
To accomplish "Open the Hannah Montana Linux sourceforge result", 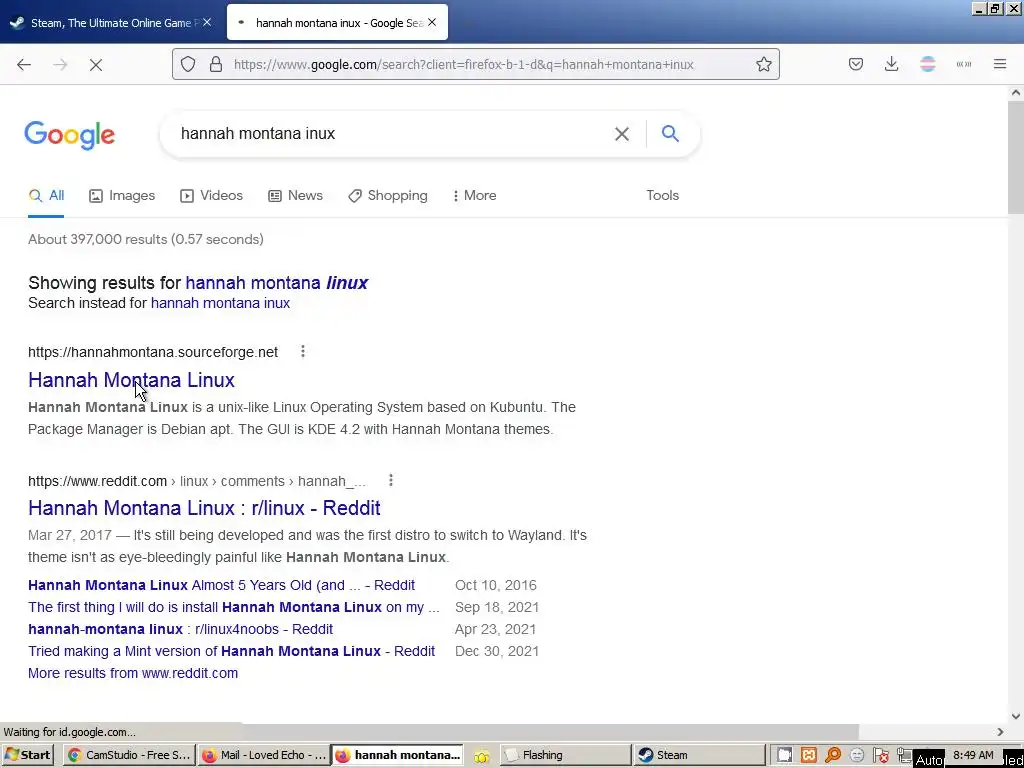I will pyautogui.click(x=131, y=380).
